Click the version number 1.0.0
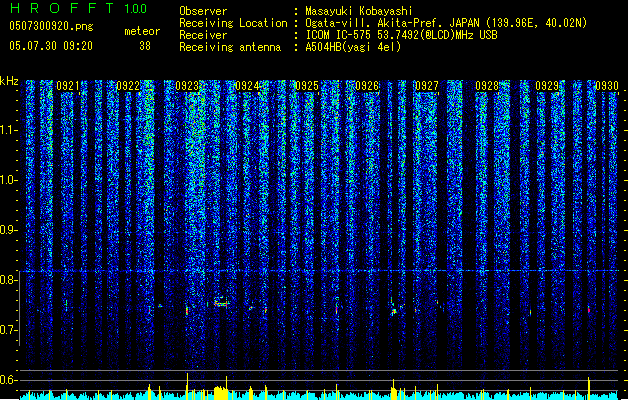 pos(135,8)
